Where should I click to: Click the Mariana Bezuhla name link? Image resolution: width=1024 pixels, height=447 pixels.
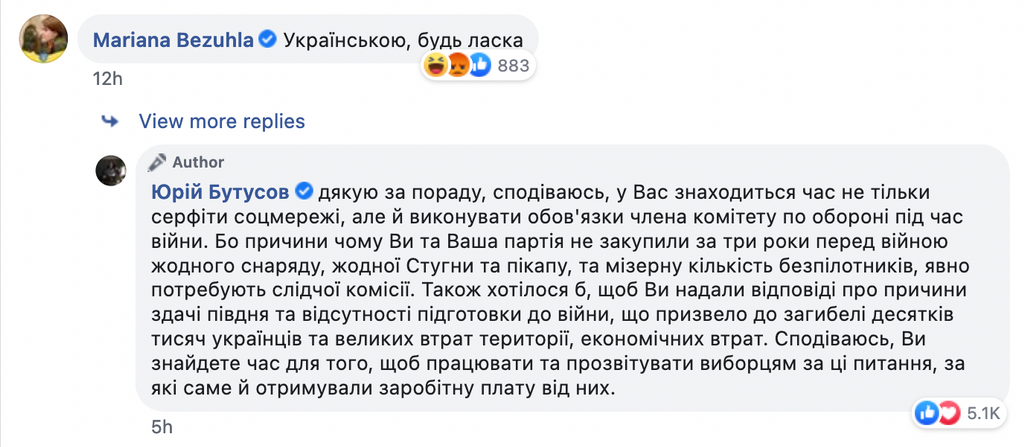[174, 40]
